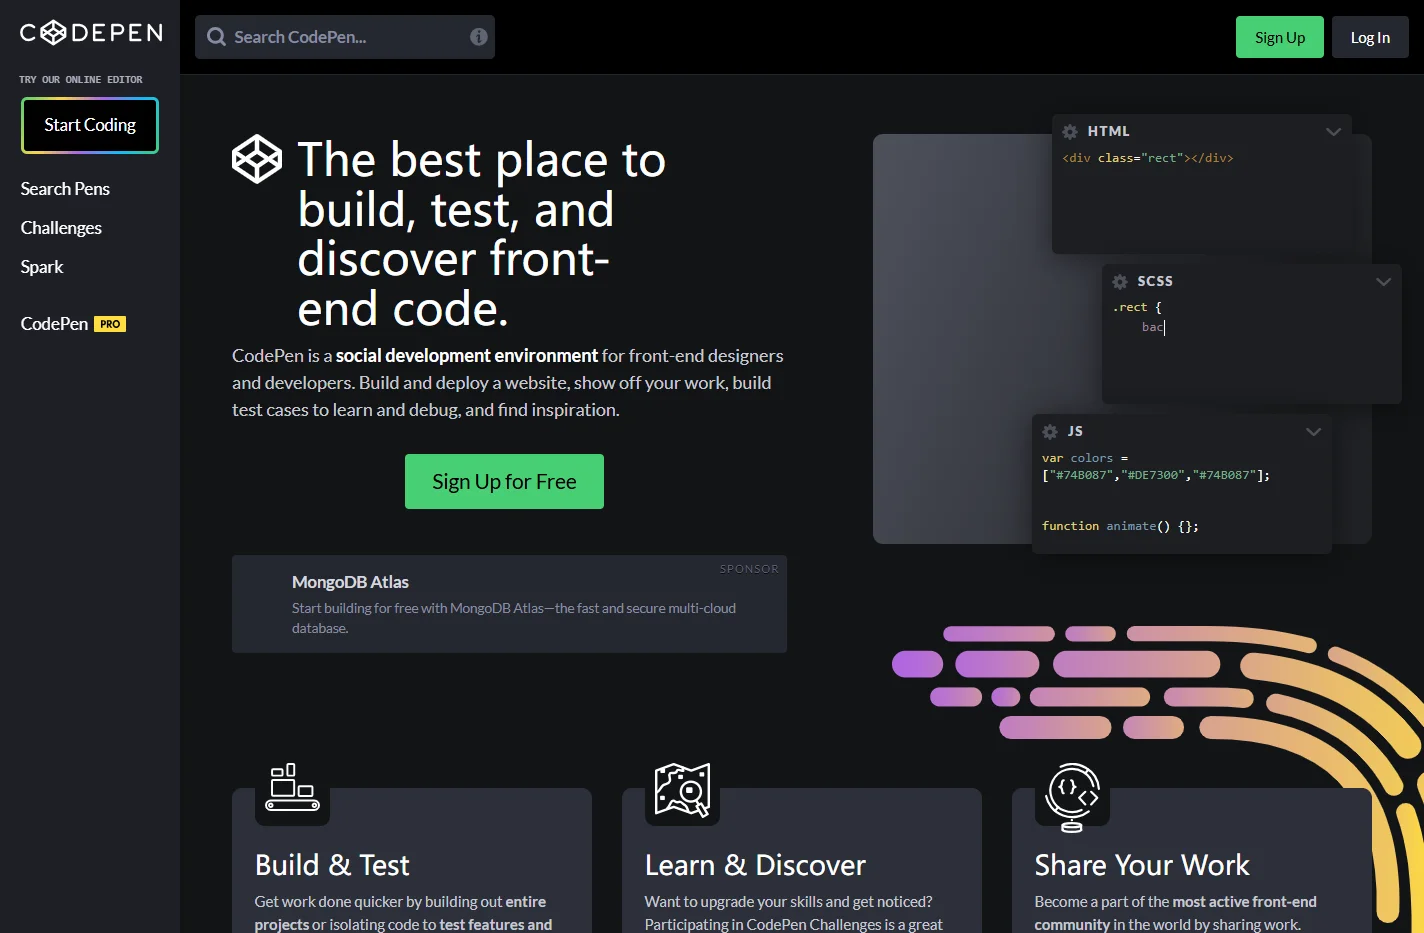Open HTML panel settings gear
Screen dimensions: 1424x933
[x=1070, y=132]
